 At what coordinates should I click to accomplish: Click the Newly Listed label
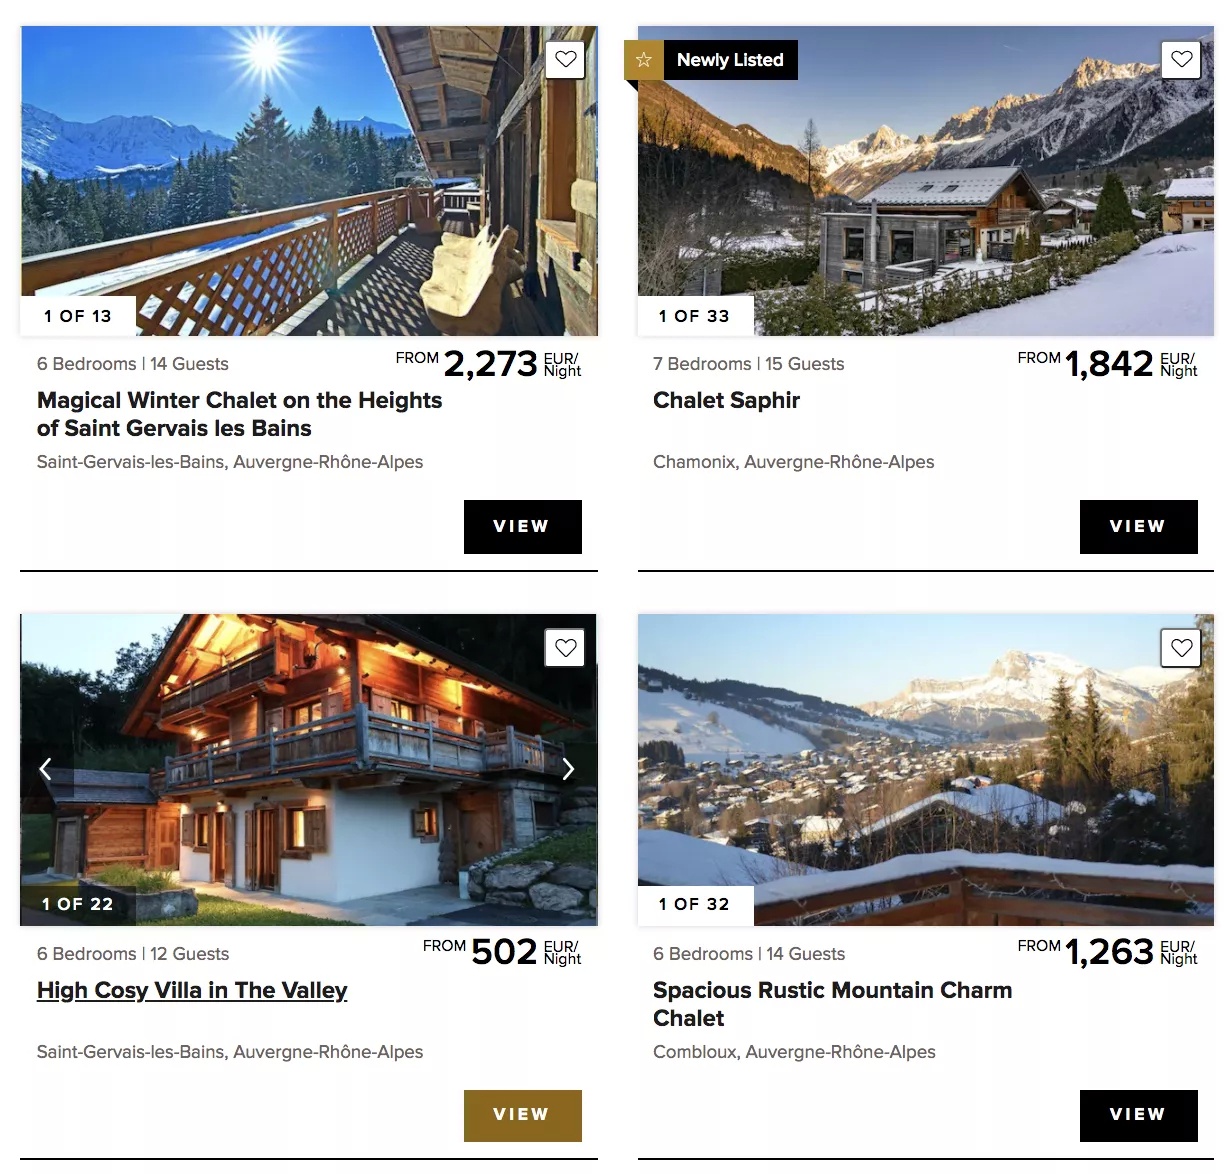pos(730,60)
